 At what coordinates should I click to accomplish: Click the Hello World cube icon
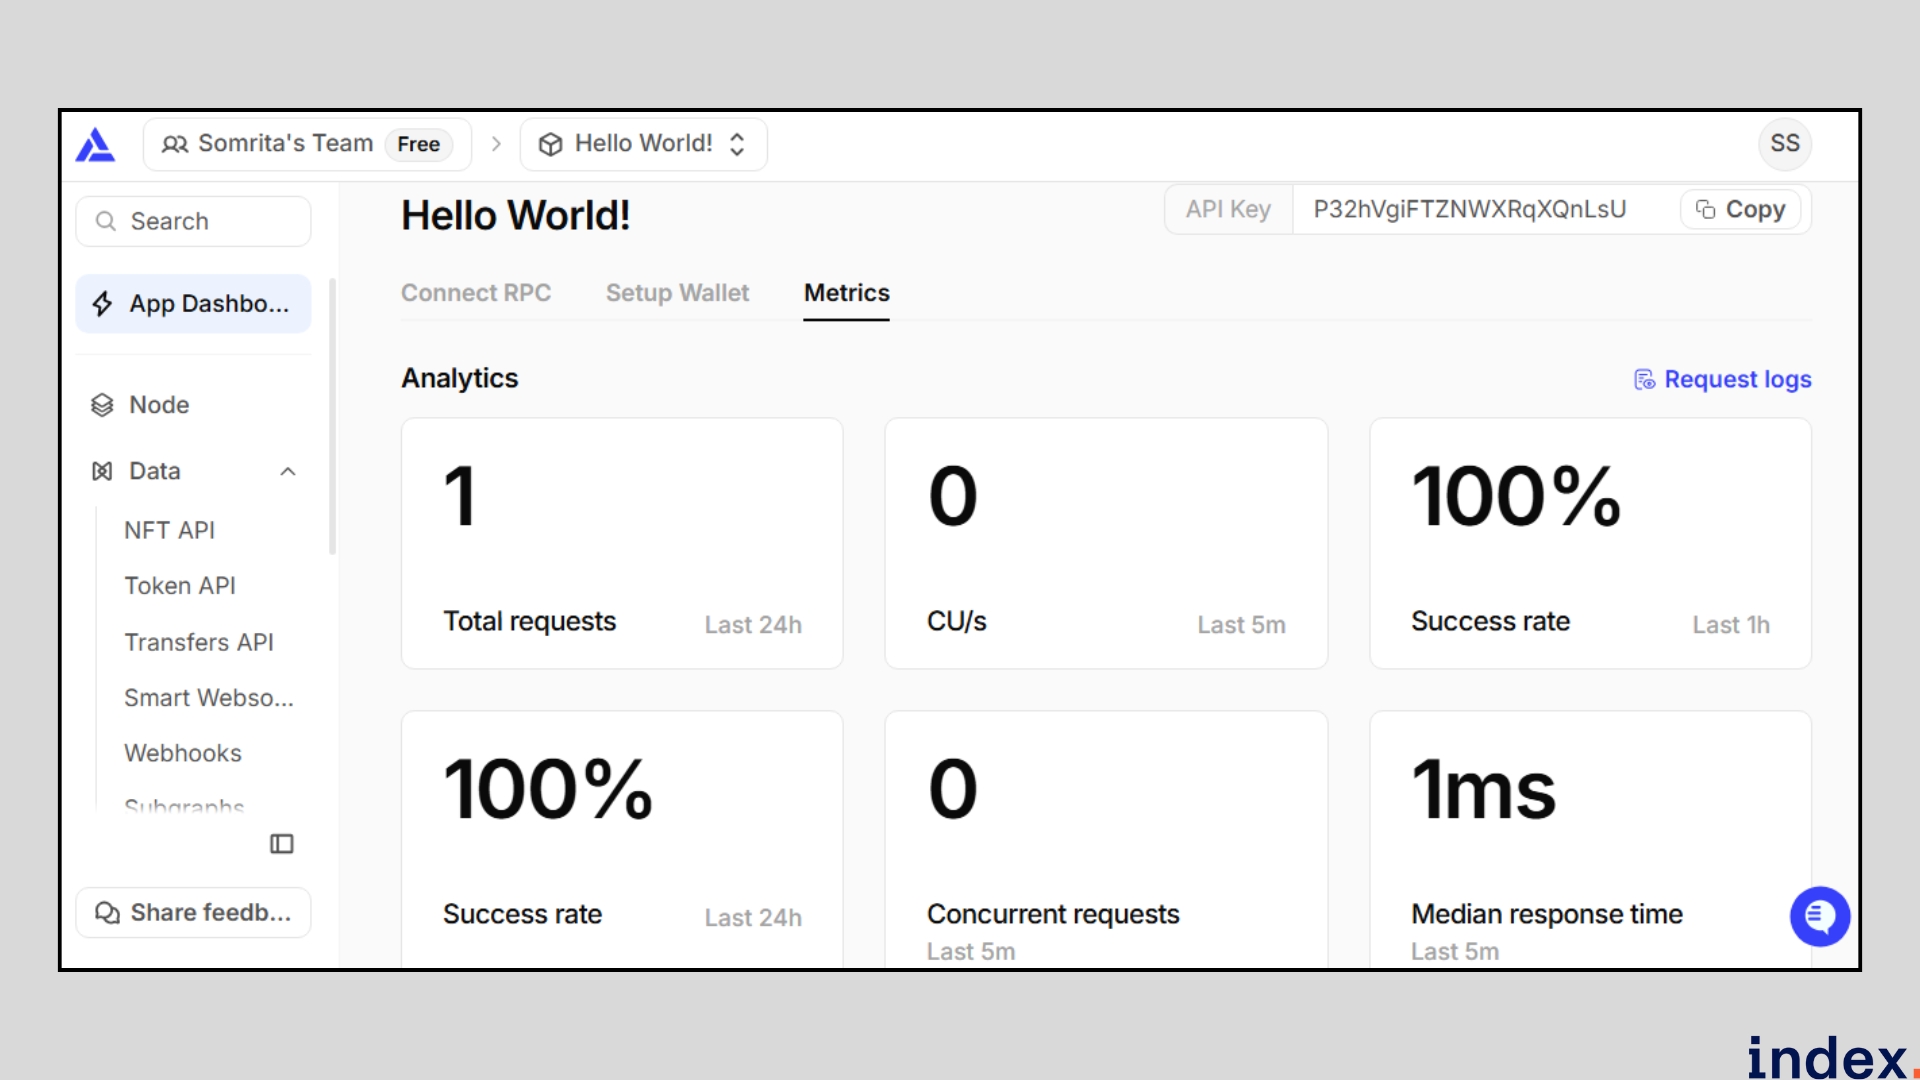pyautogui.click(x=550, y=145)
